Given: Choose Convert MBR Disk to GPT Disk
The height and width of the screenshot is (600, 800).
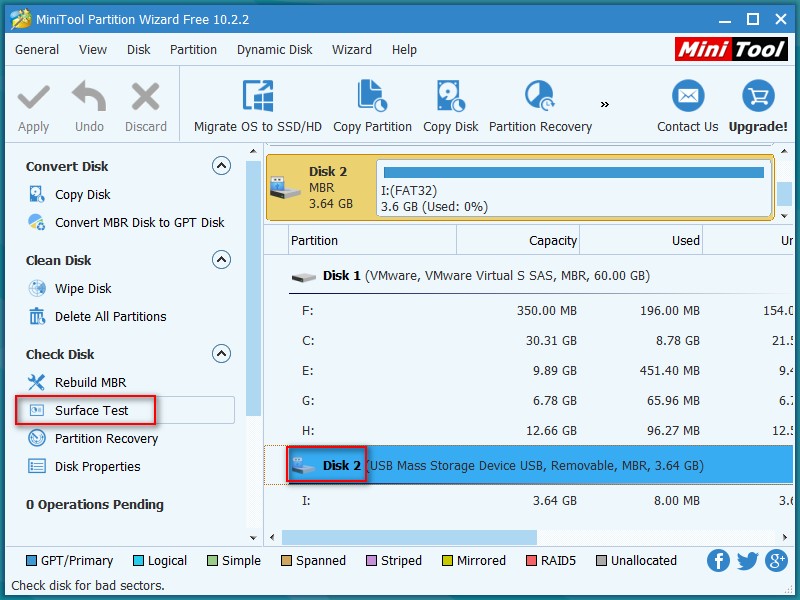Looking at the screenshot, I should click(x=139, y=222).
